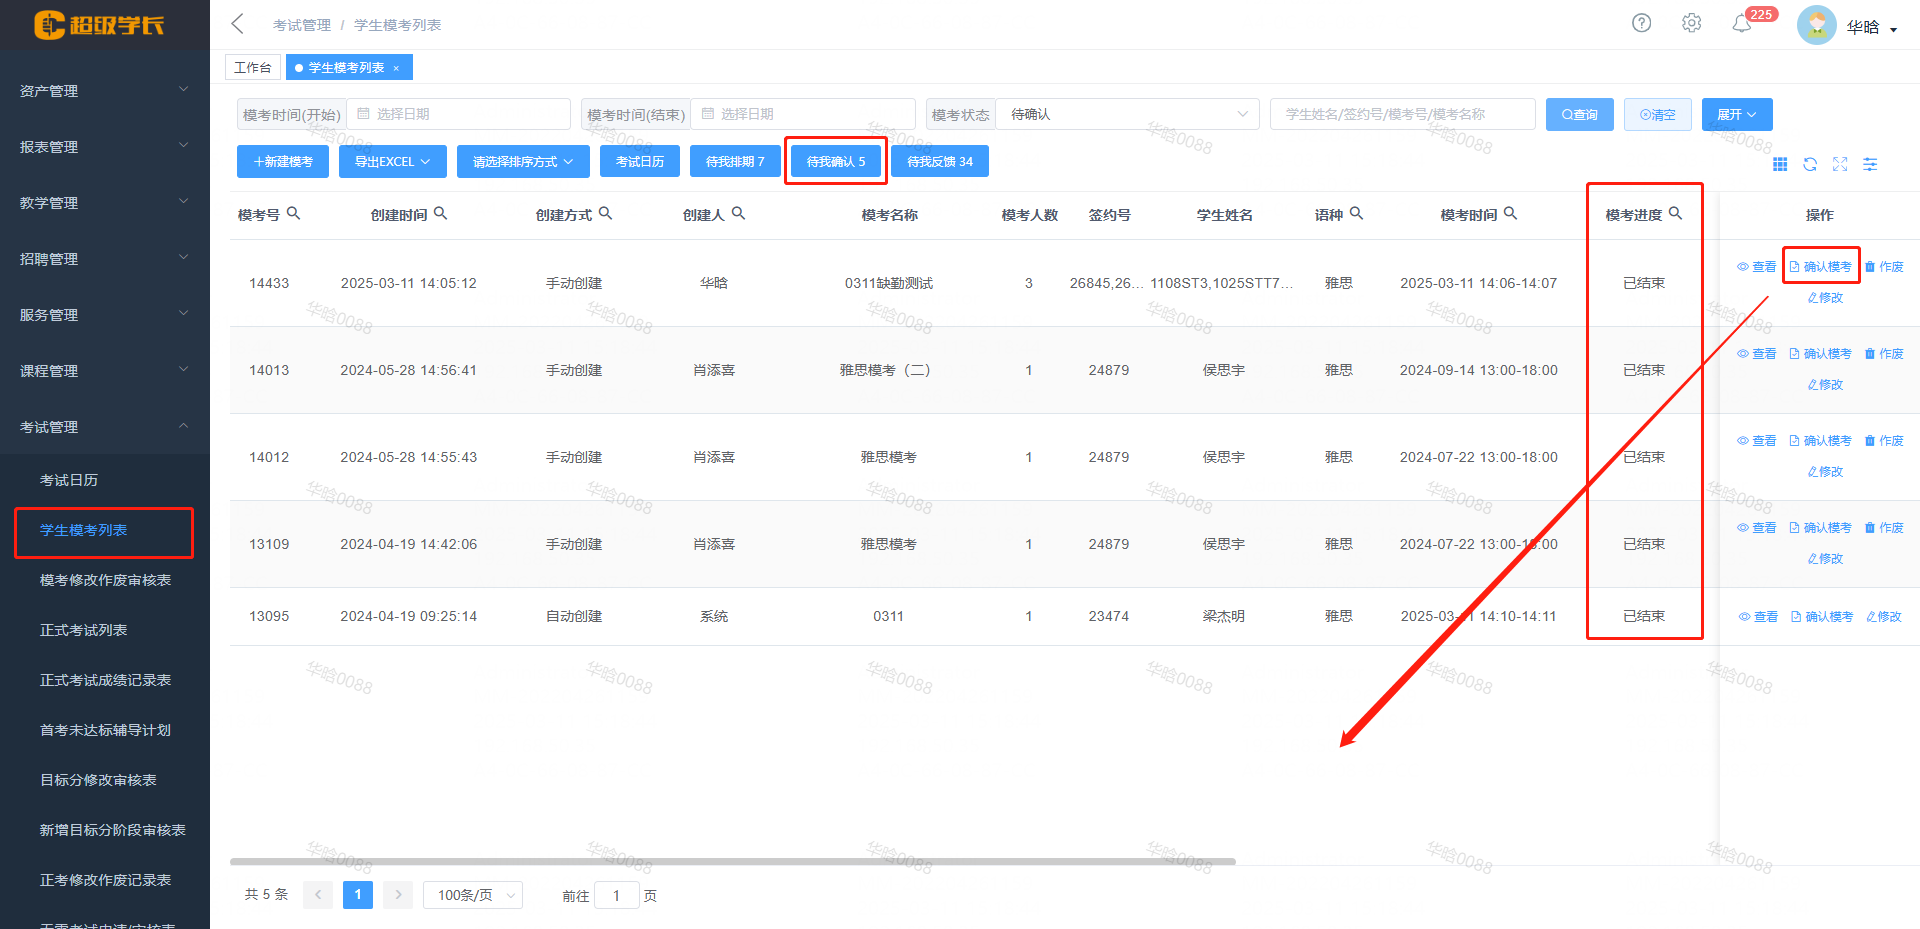Open the 导出EXCEL dropdown button
The image size is (1920, 929).
point(392,161)
